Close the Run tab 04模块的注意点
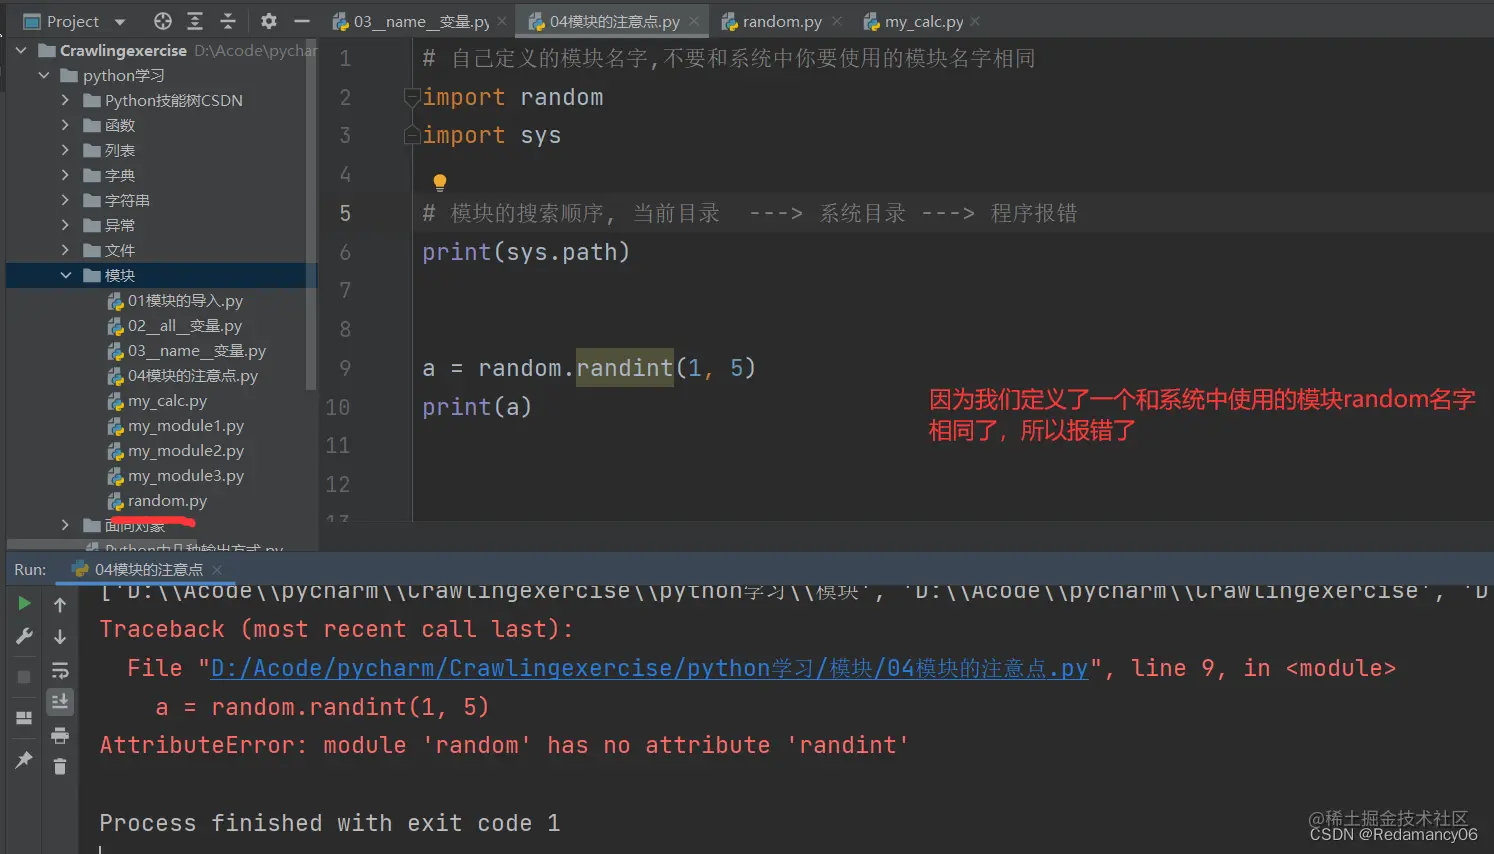The height and width of the screenshot is (854, 1494). coord(217,570)
